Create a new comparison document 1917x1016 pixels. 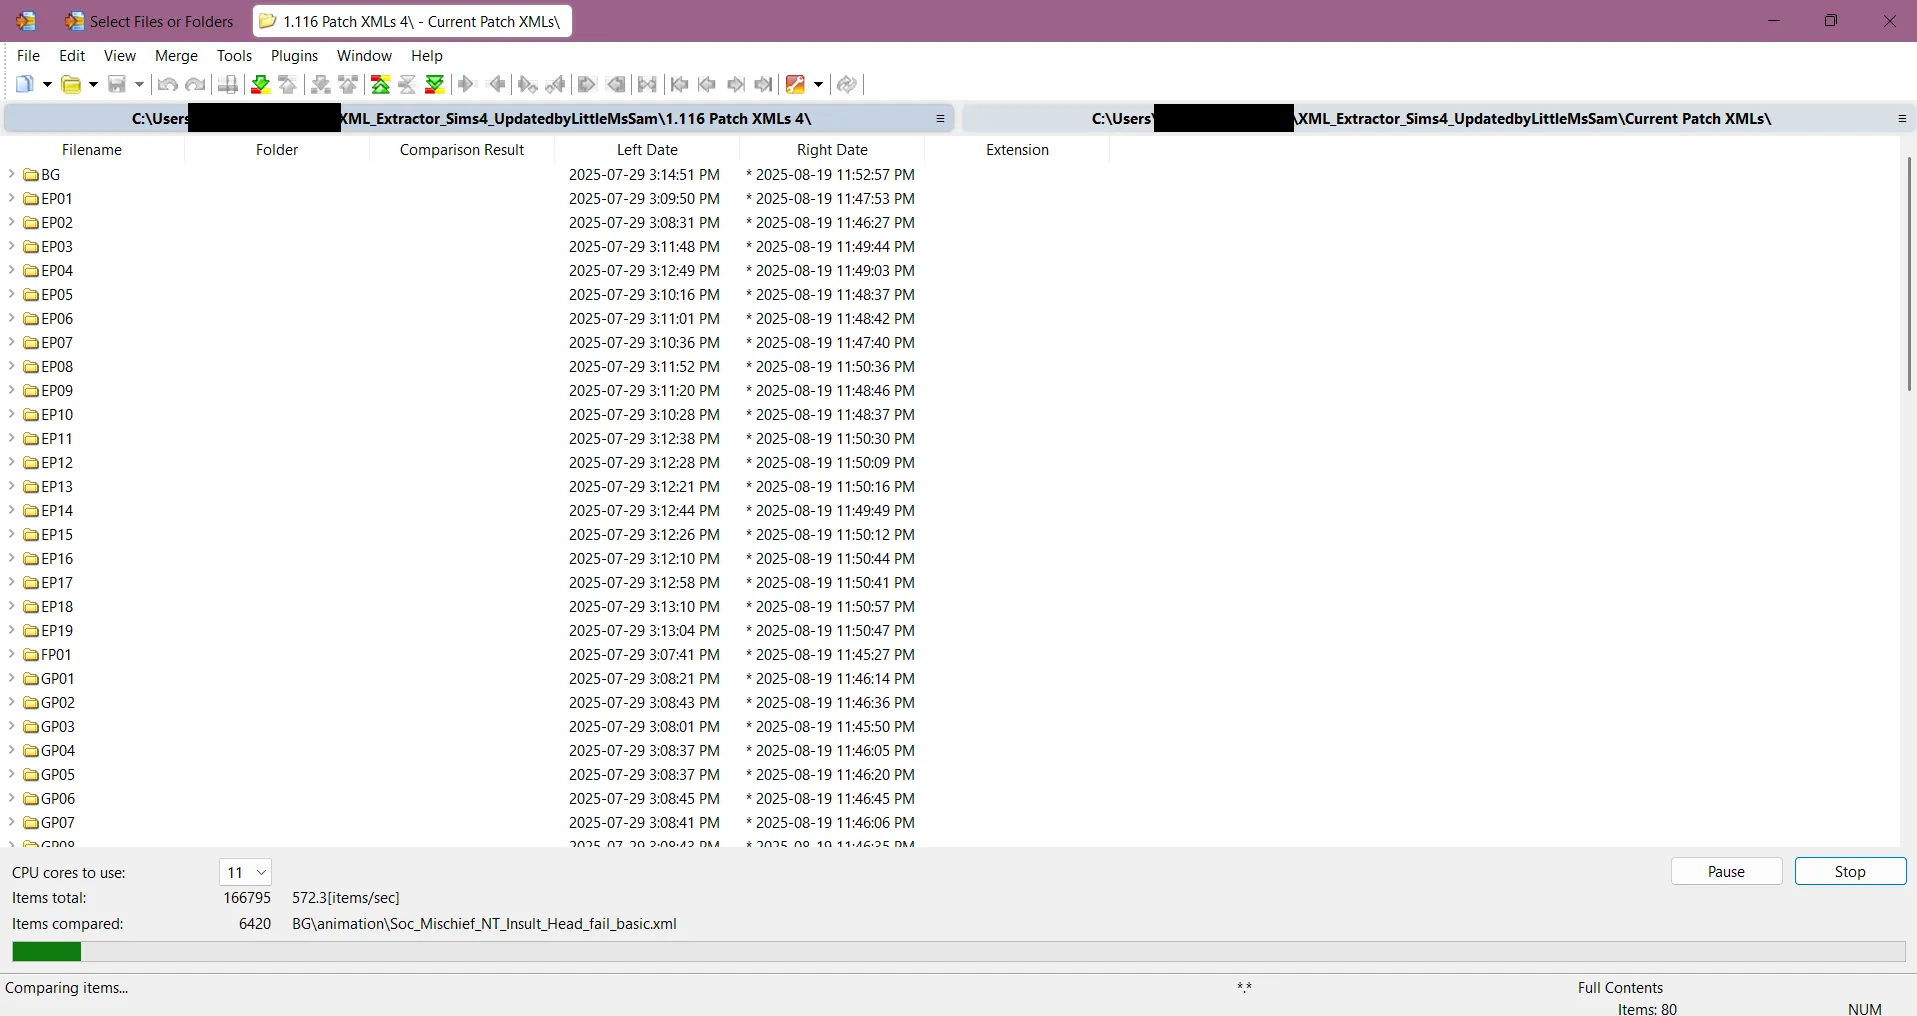click(25, 85)
